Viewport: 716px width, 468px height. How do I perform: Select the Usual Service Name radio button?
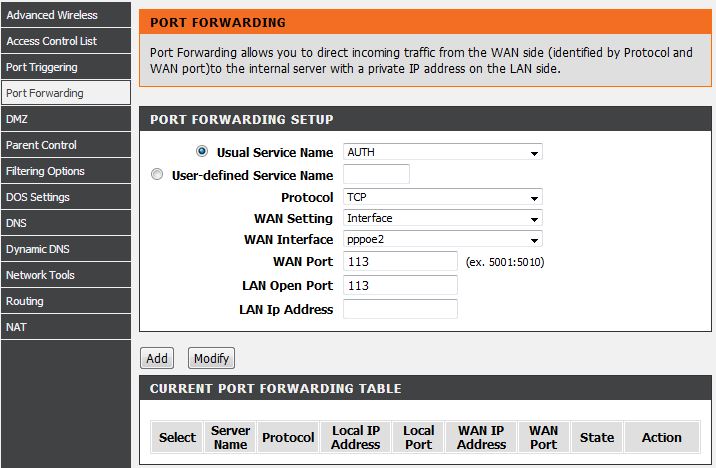click(x=202, y=152)
